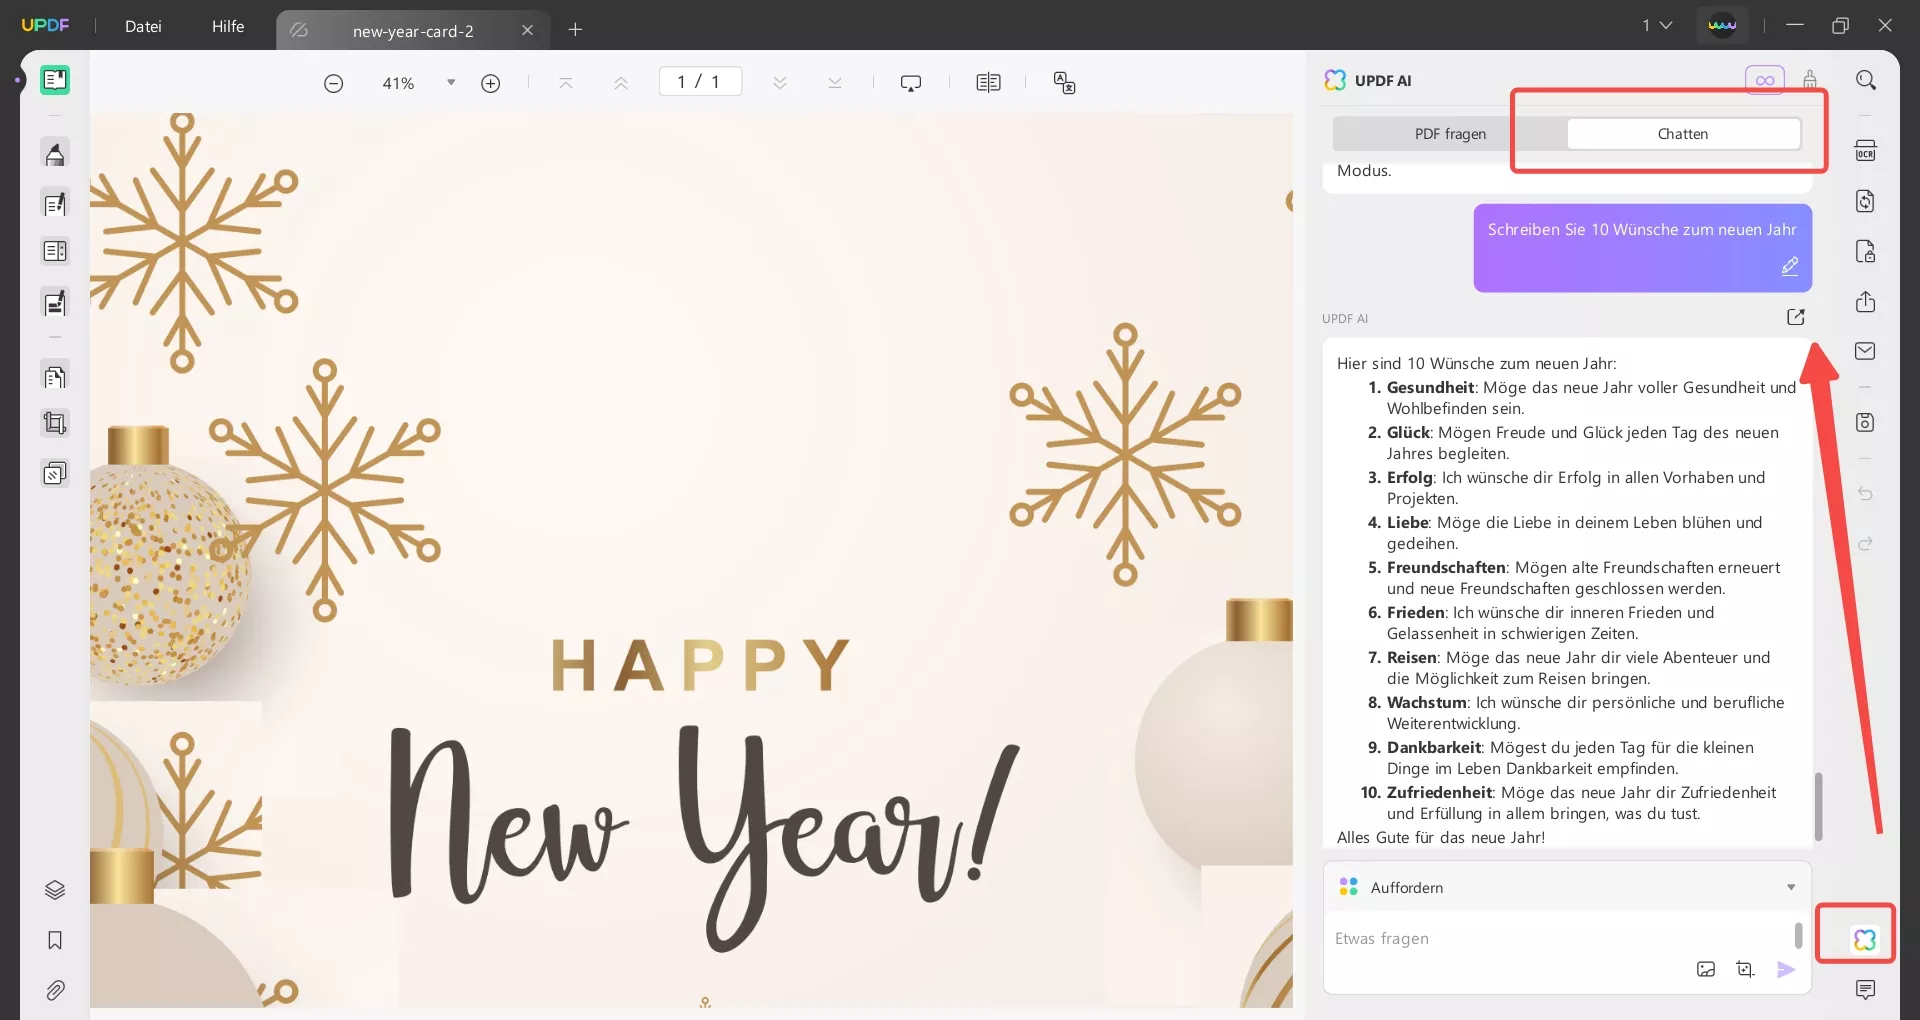Go to the next page

(x=780, y=83)
